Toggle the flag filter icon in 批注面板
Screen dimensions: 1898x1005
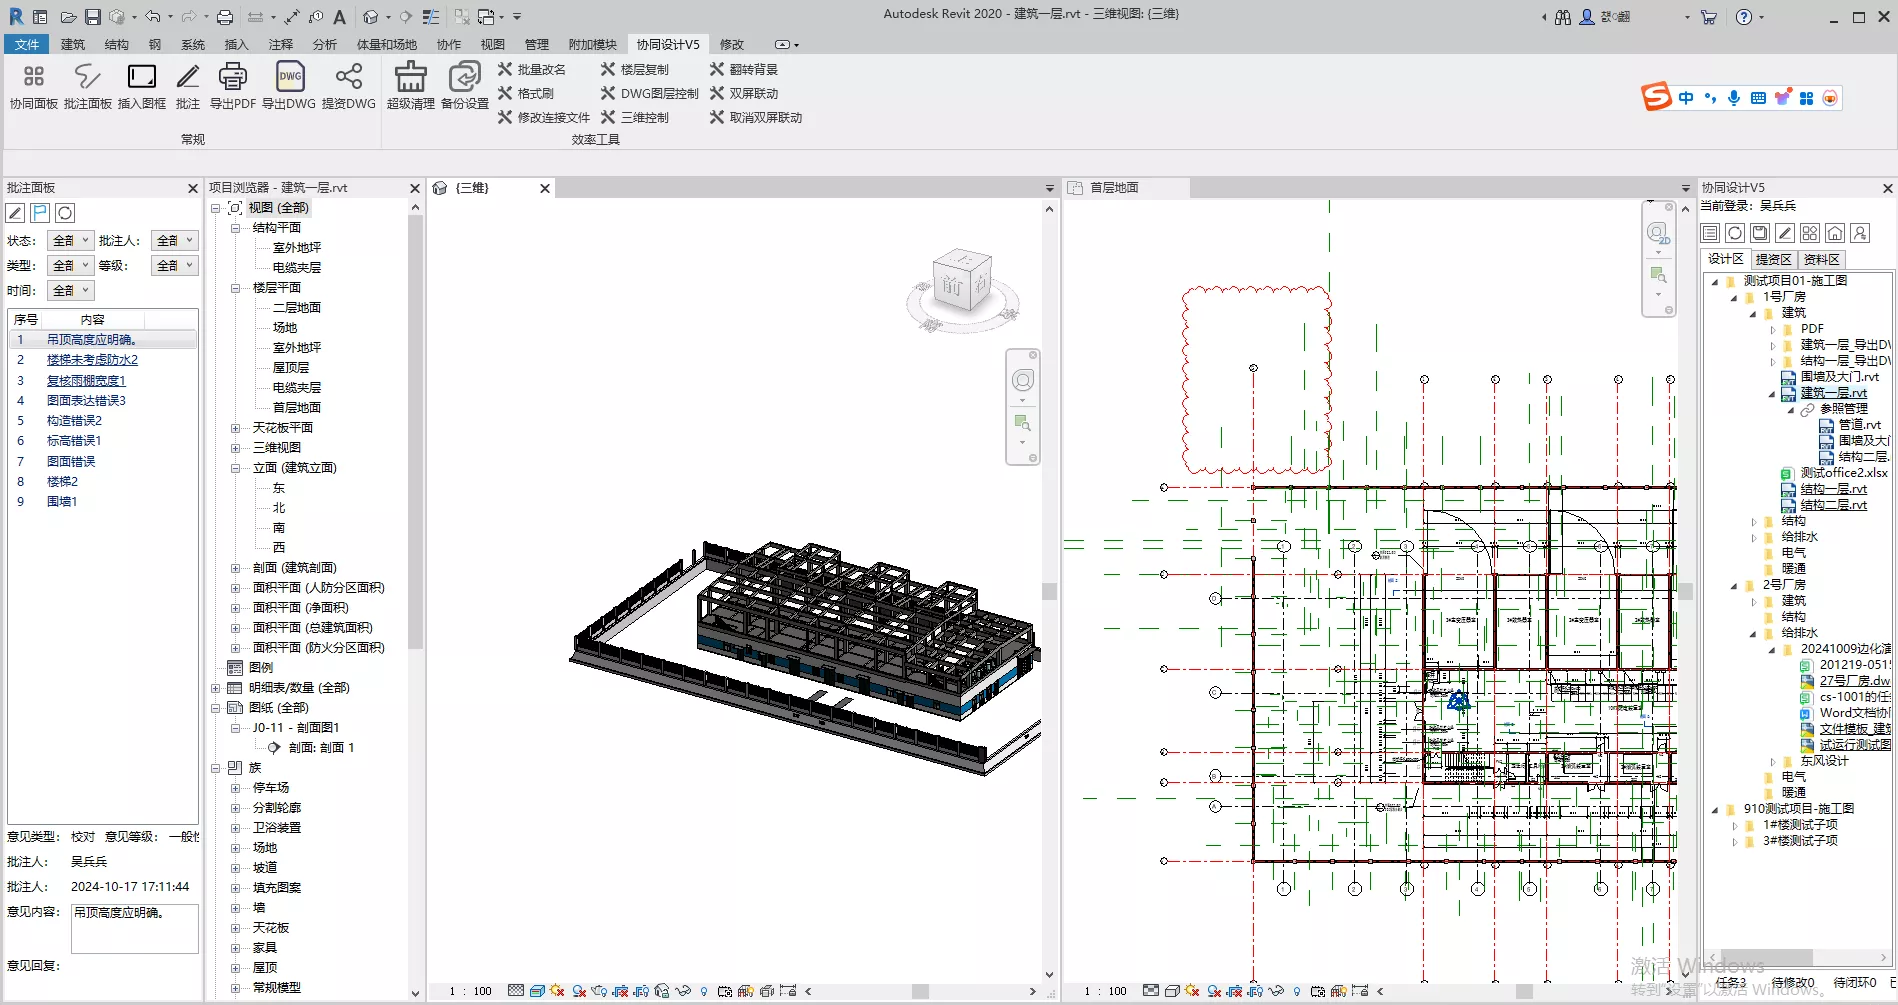[40, 213]
